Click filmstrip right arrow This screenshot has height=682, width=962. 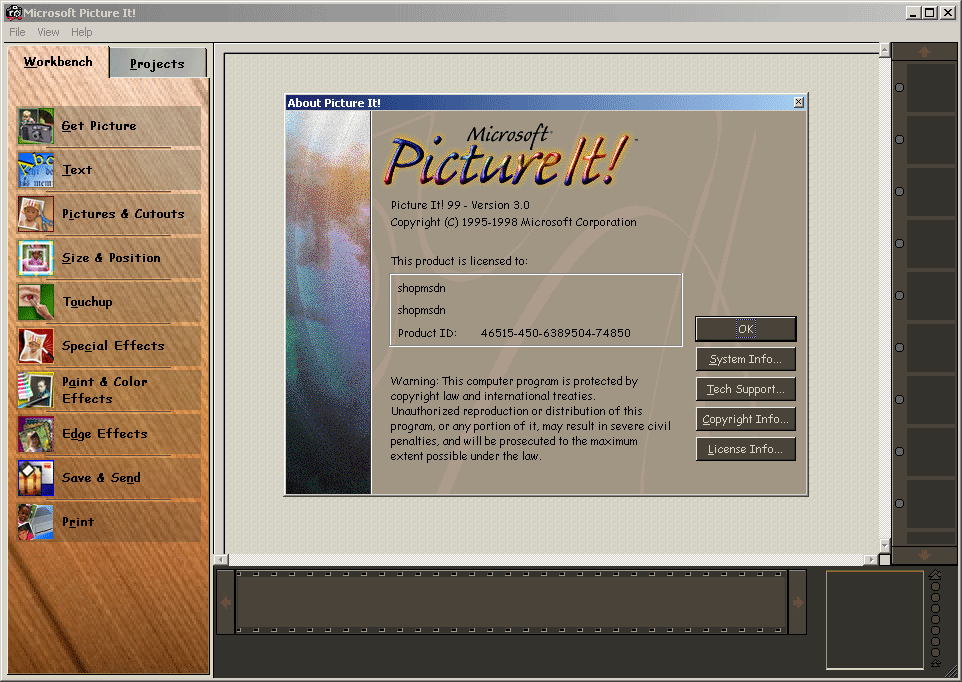click(798, 602)
